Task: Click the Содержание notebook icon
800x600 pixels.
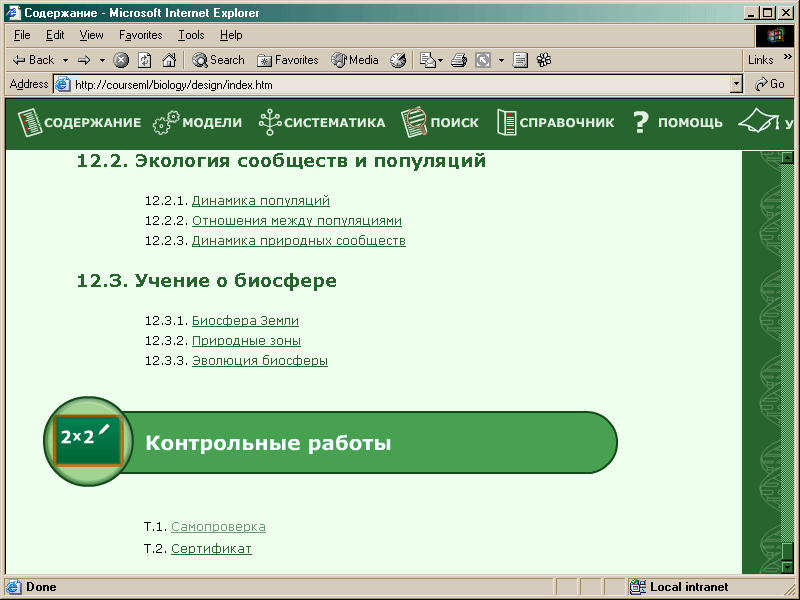Action: pos(28,123)
